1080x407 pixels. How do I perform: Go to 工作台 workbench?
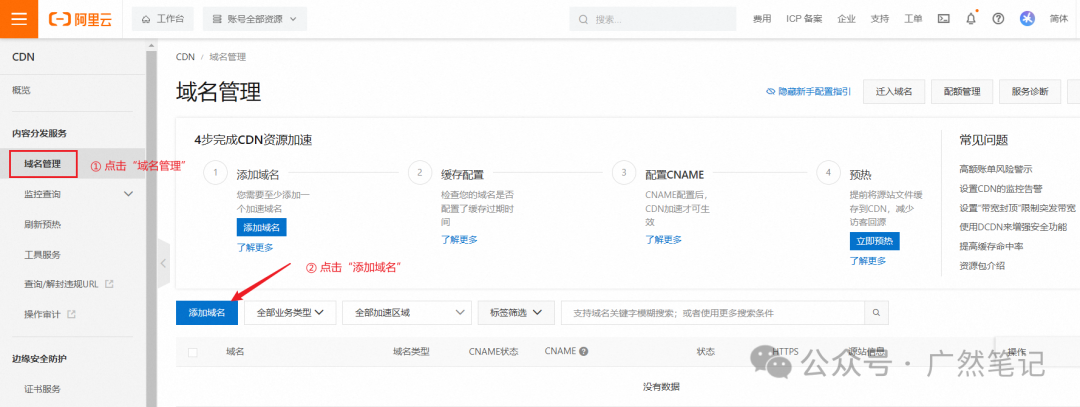[x=163, y=19]
